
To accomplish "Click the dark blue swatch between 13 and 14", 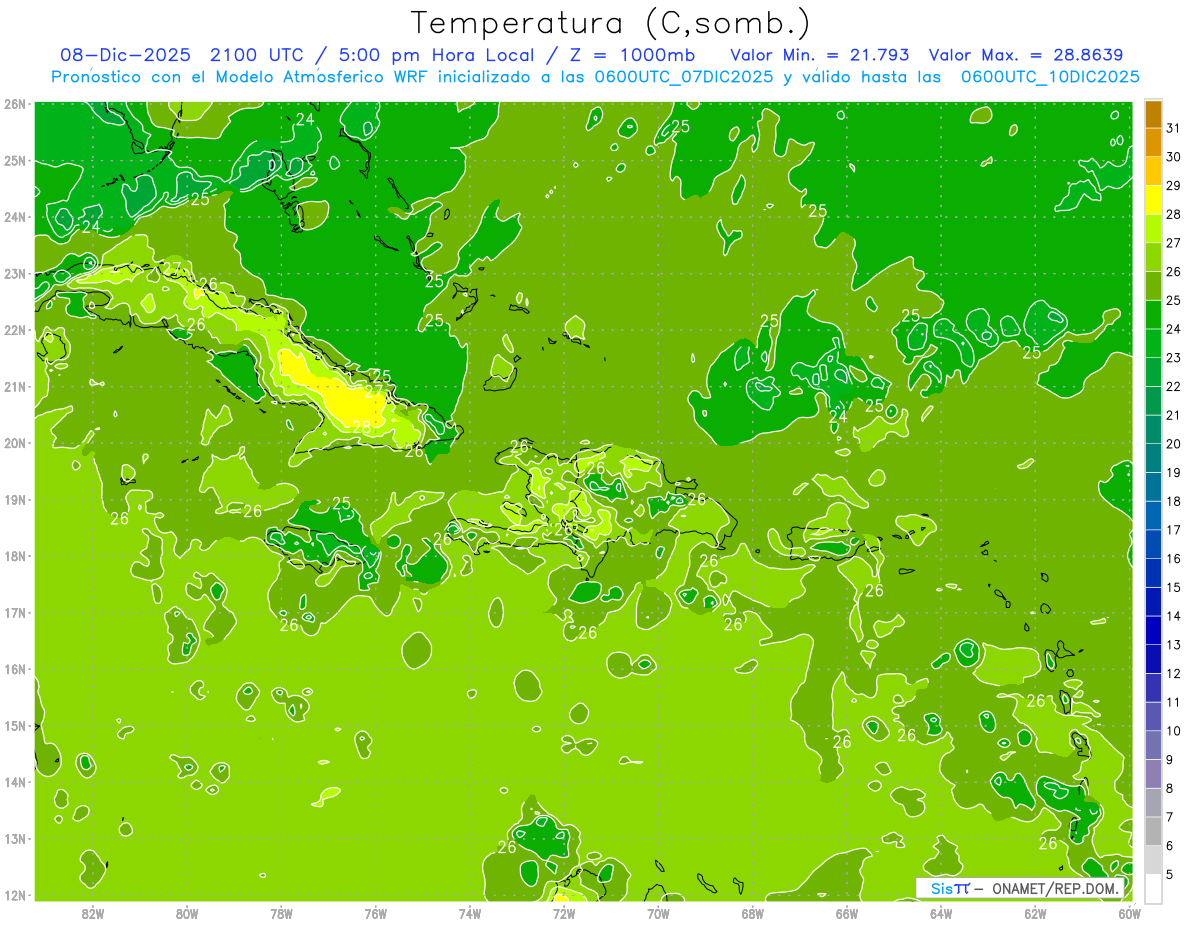I will (1153, 630).
